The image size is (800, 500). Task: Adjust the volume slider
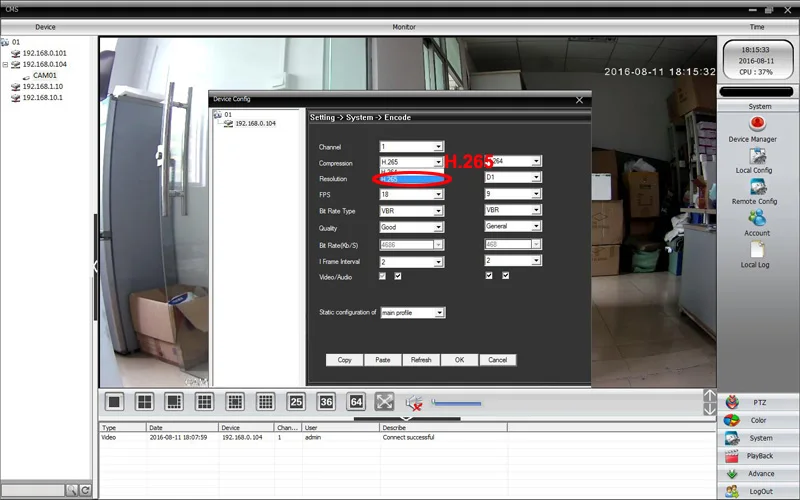coord(456,403)
